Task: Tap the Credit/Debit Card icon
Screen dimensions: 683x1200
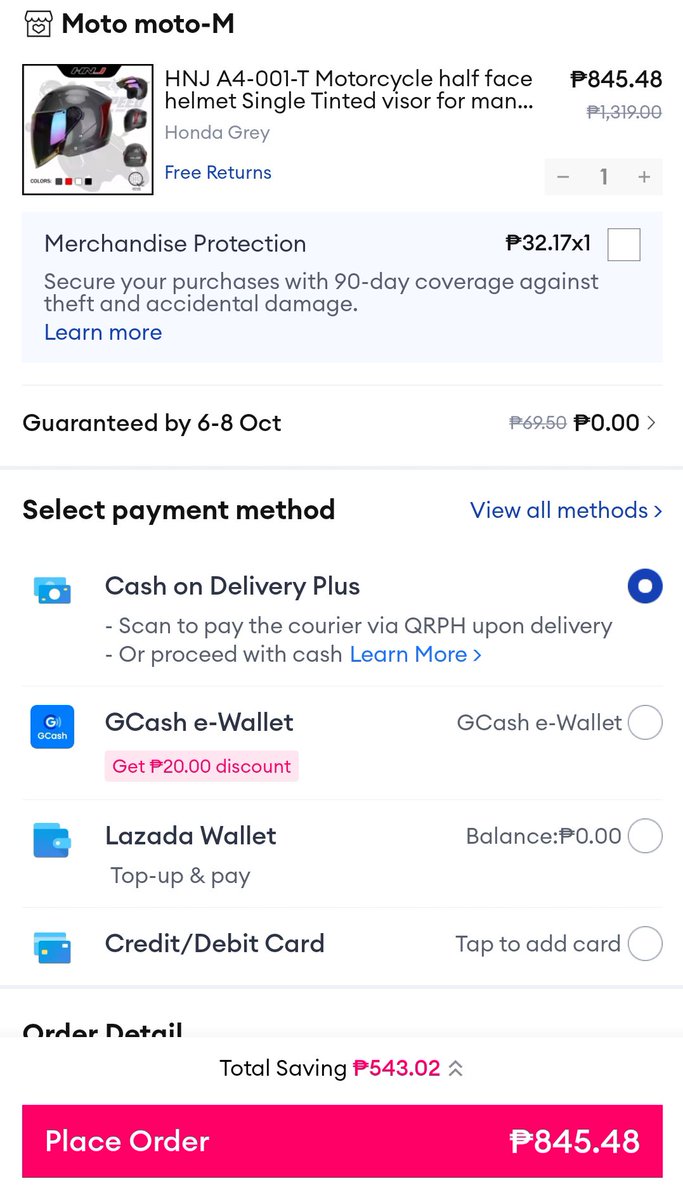Action: (x=51, y=946)
